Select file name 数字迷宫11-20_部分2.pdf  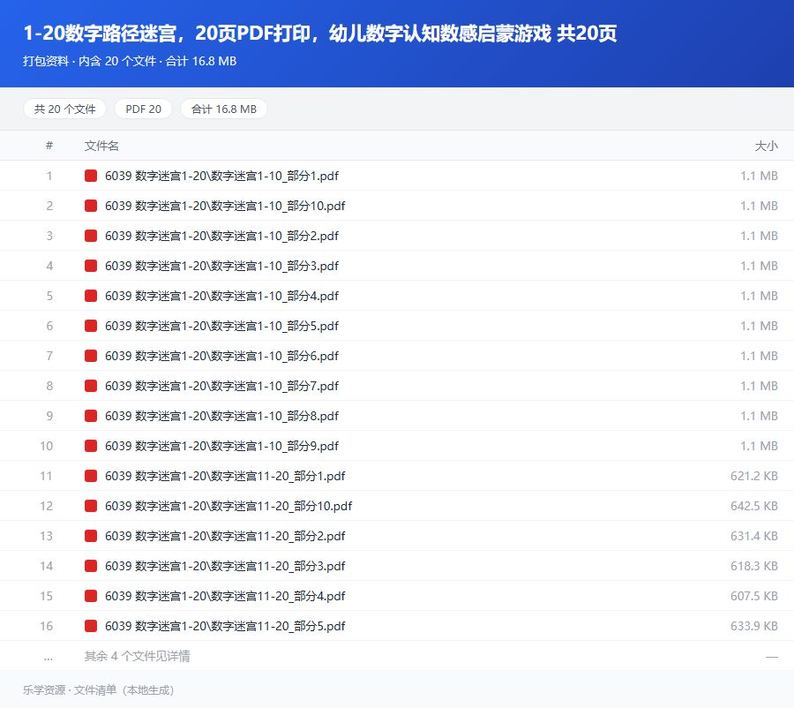click(225, 536)
